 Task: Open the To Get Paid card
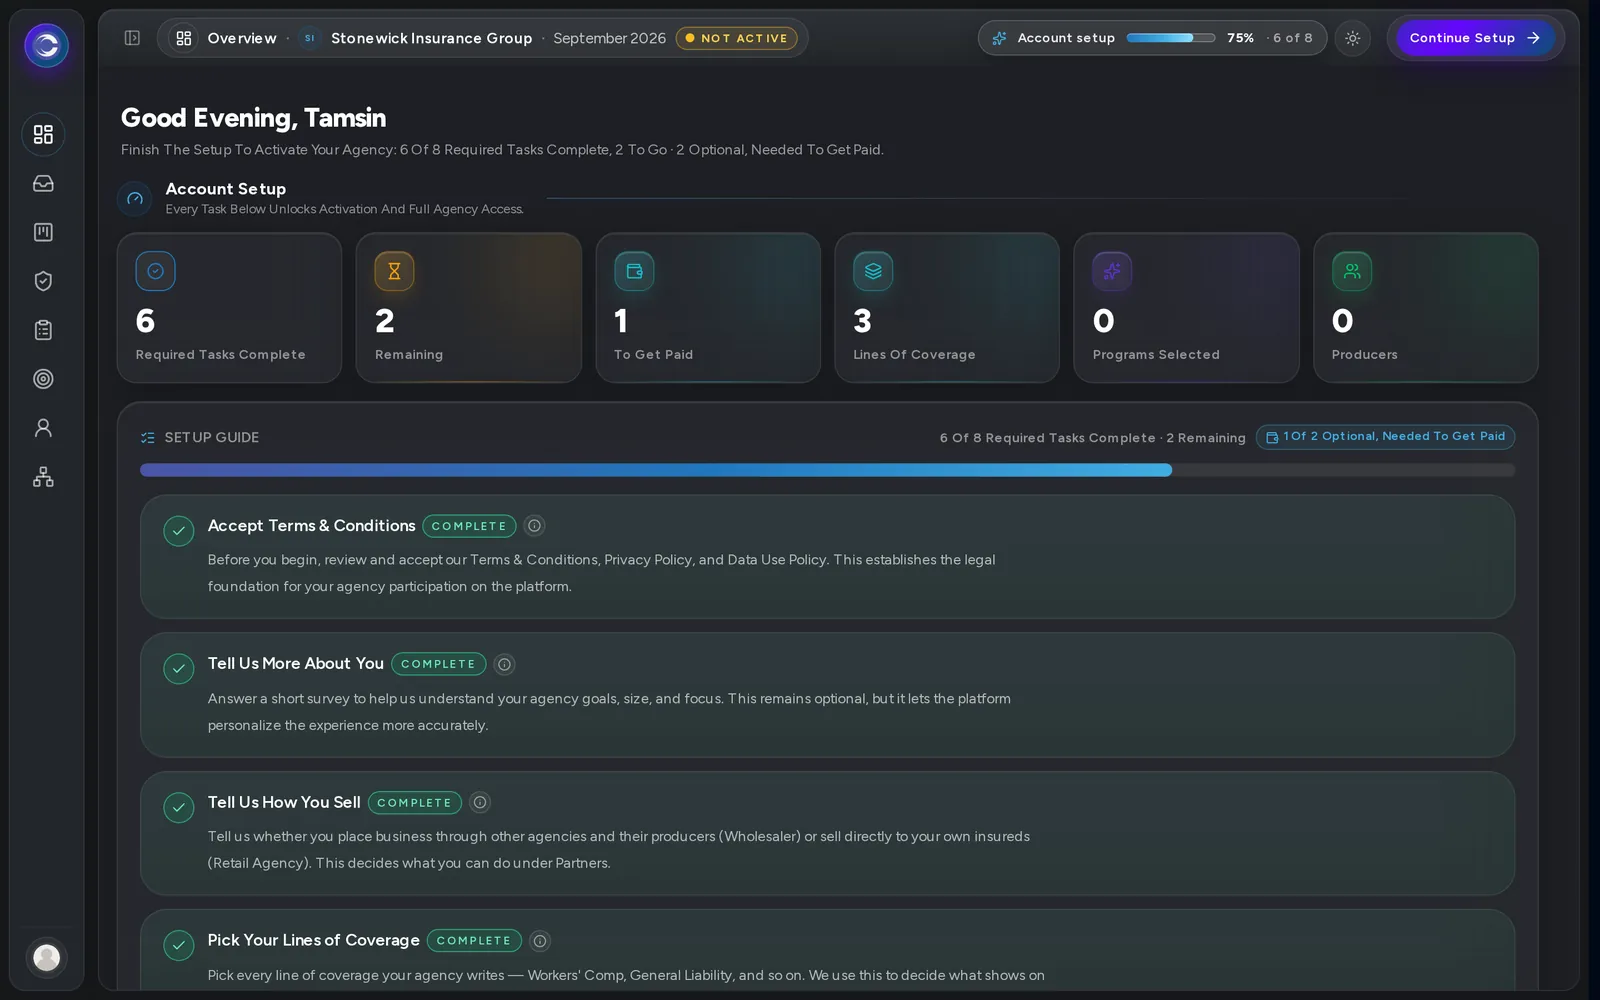pyautogui.click(x=708, y=308)
